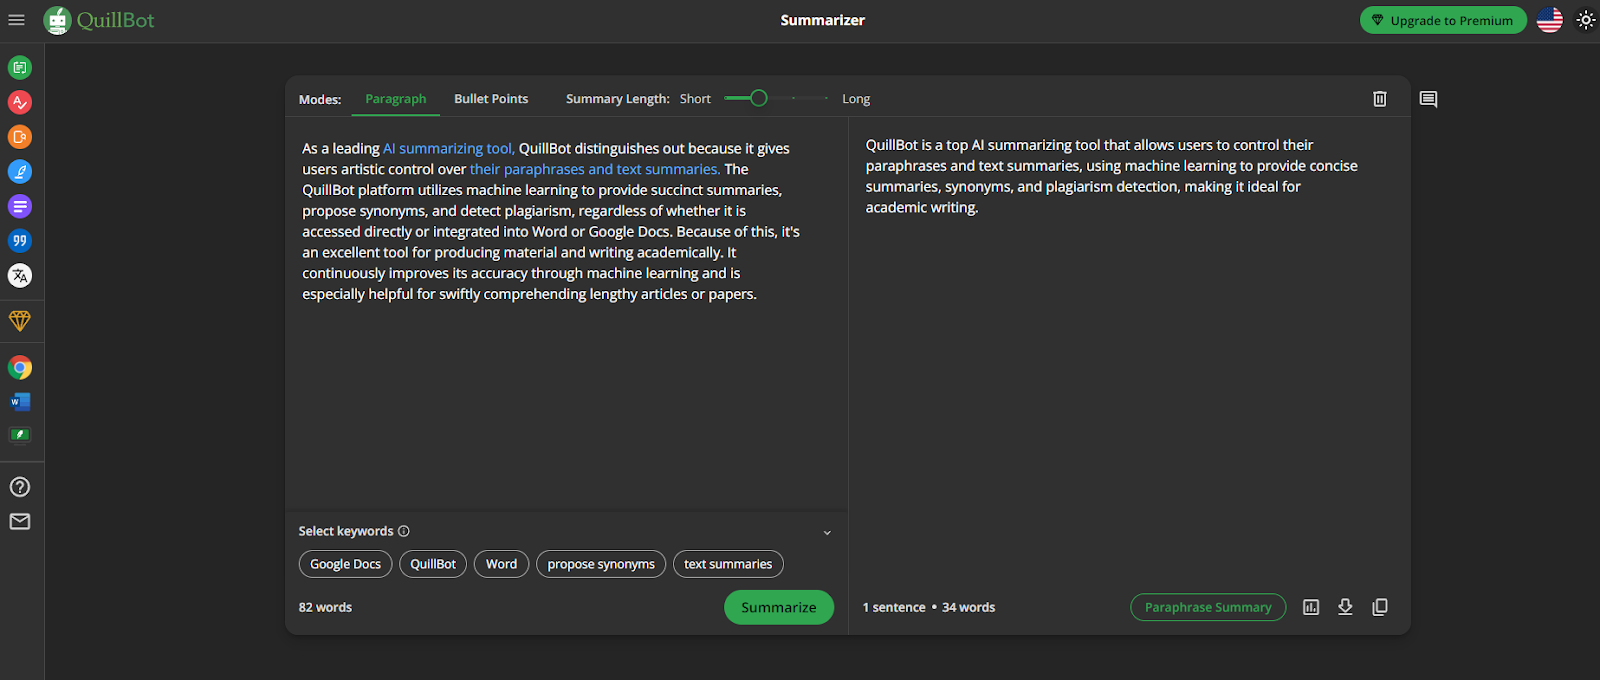The width and height of the screenshot is (1600, 680).
Task: Click the AI summarizing tool link
Action: 449,148
